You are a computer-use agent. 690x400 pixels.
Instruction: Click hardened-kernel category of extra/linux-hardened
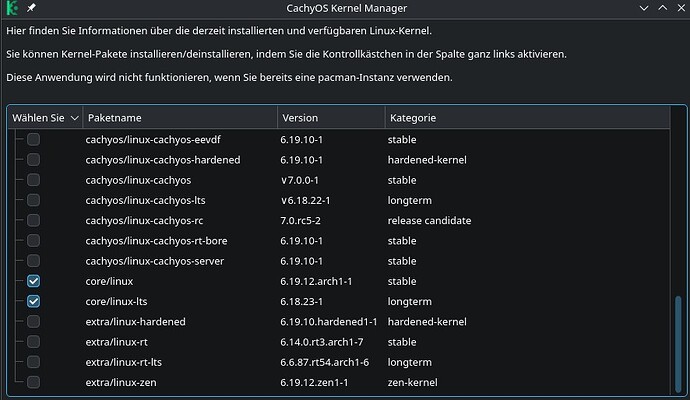427,322
